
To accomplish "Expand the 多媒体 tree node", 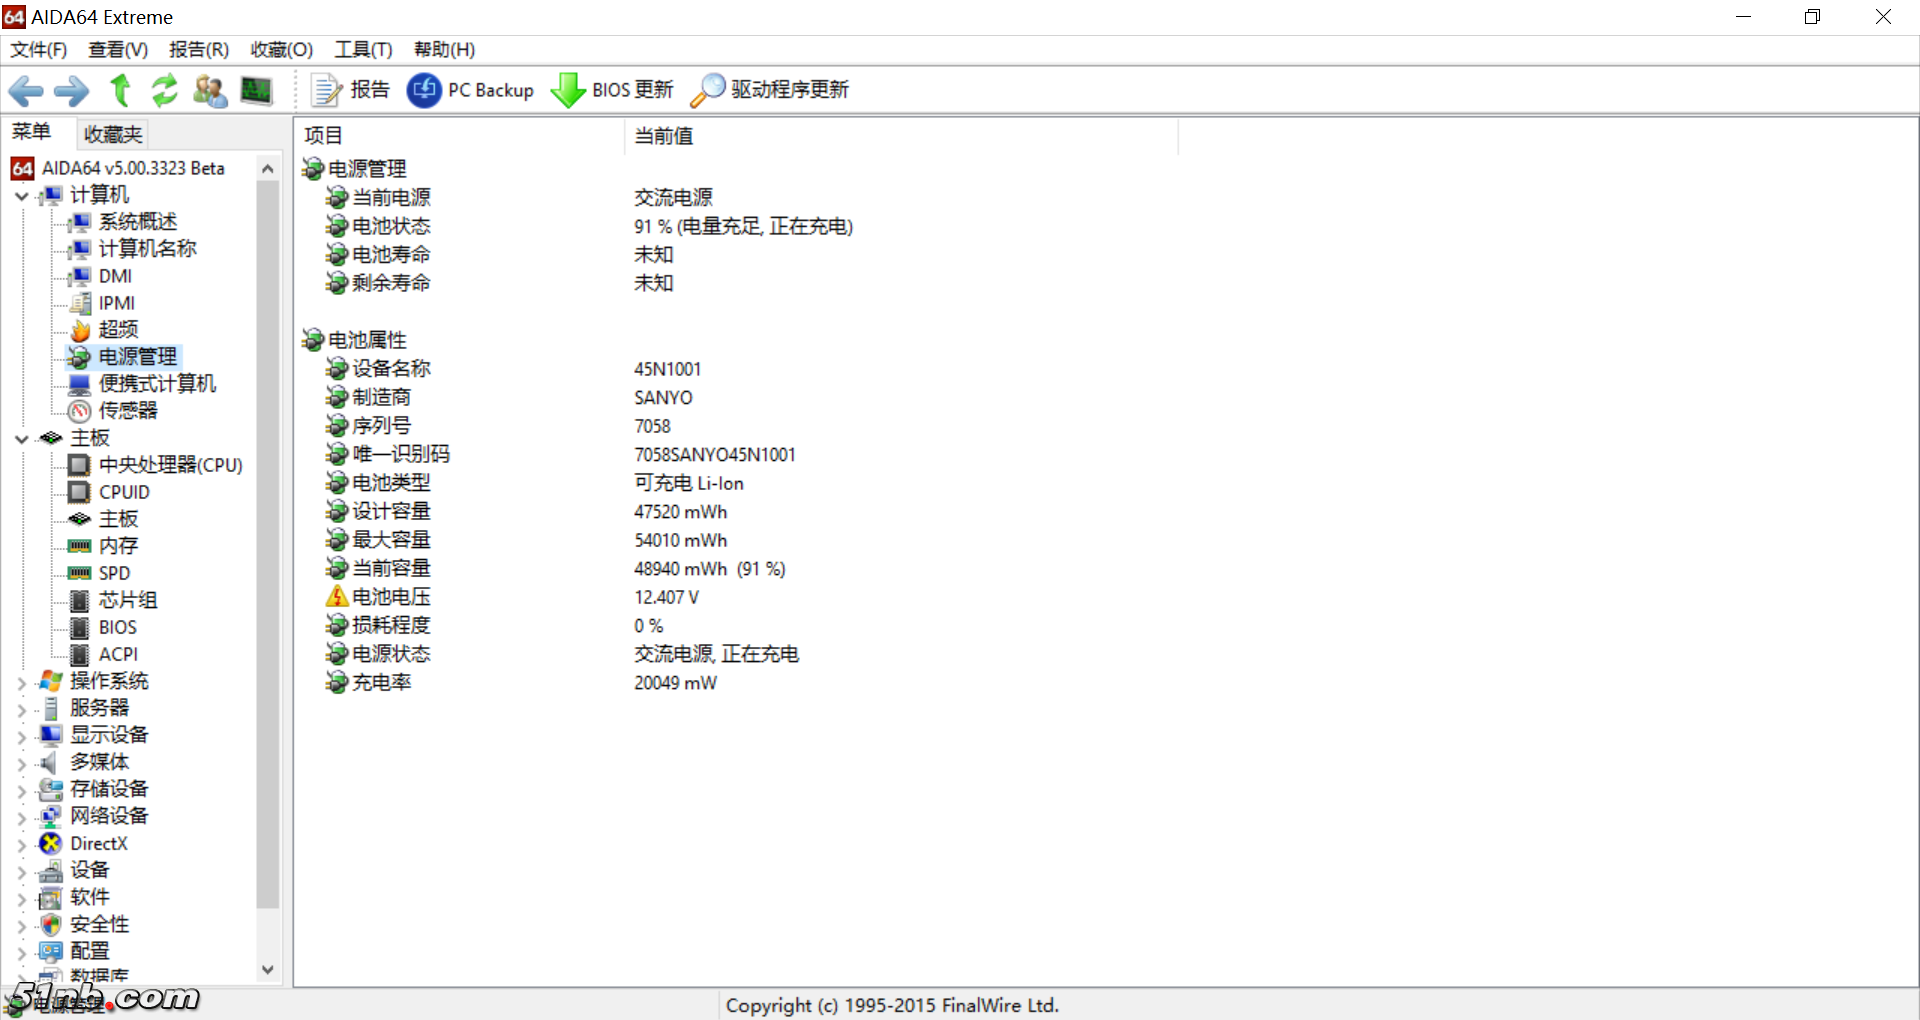I will [x=21, y=764].
